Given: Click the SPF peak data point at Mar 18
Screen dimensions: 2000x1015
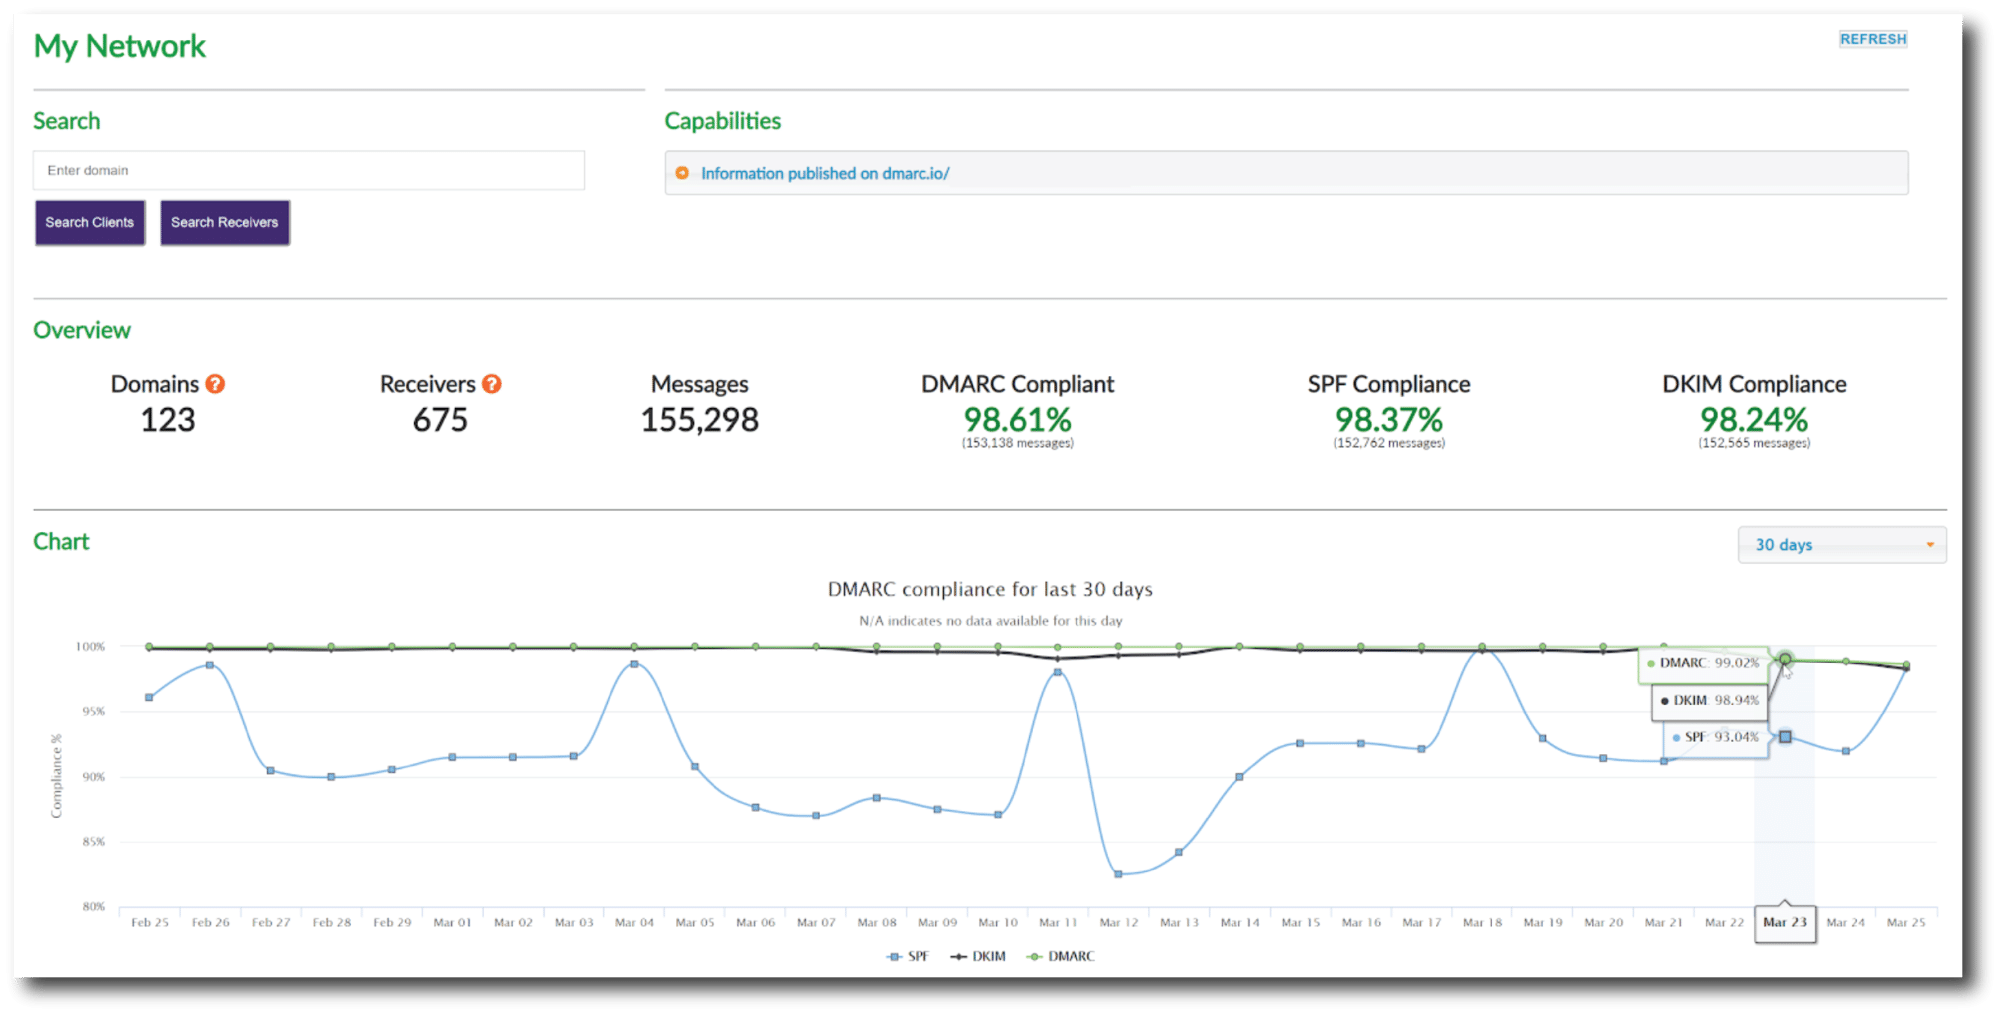Looking at the screenshot, I should point(1481,649).
